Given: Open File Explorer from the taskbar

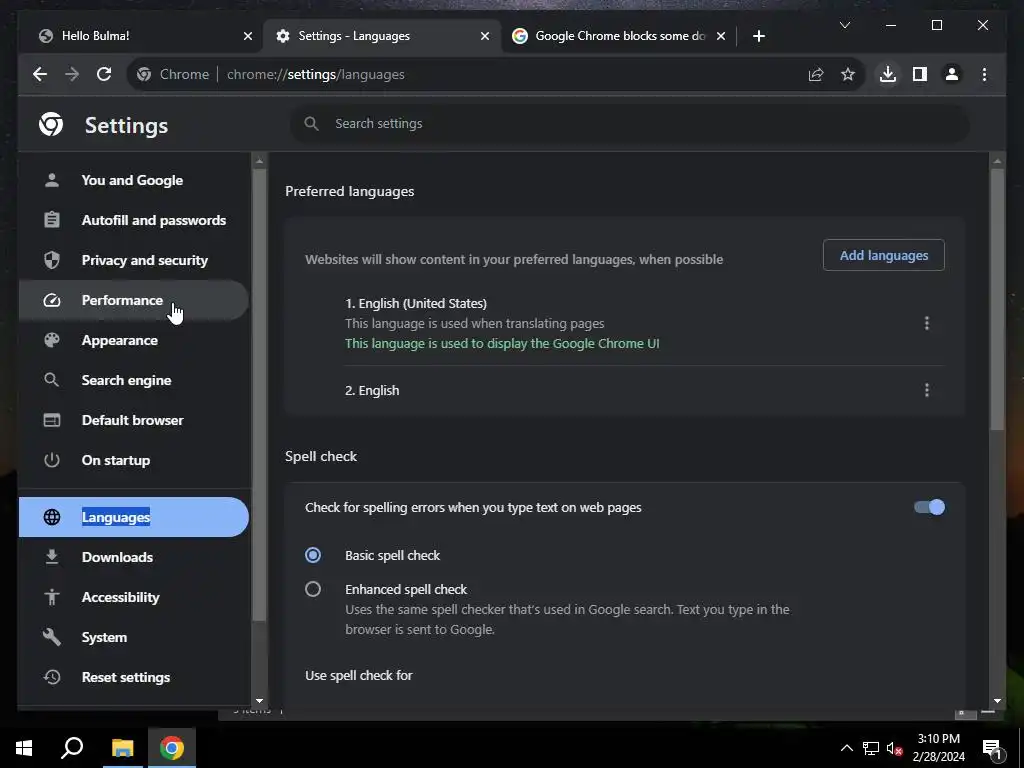Looking at the screenshot, I should point(122,748).
